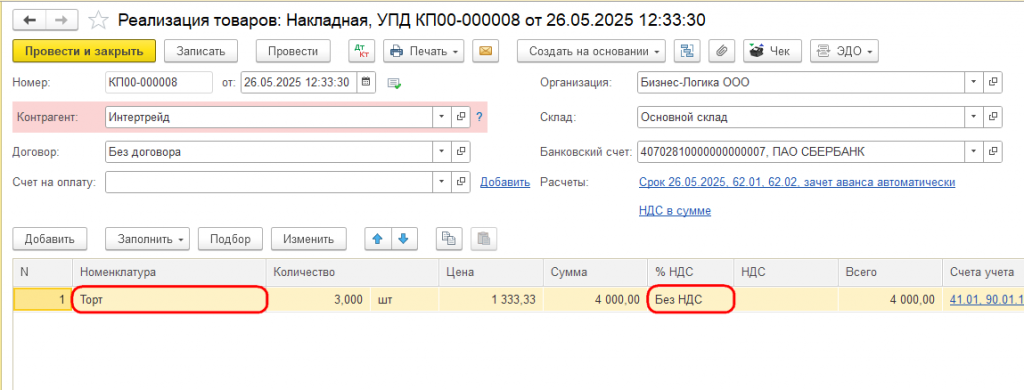
Task: Click Изменить button
Action: [309, 239]
